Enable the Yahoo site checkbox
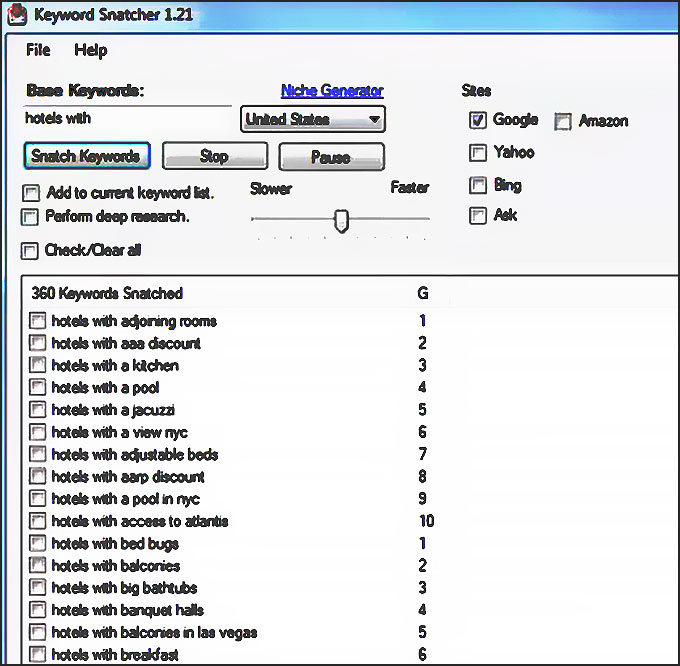Viewport: 680px width, 666px height. [477, 153]
